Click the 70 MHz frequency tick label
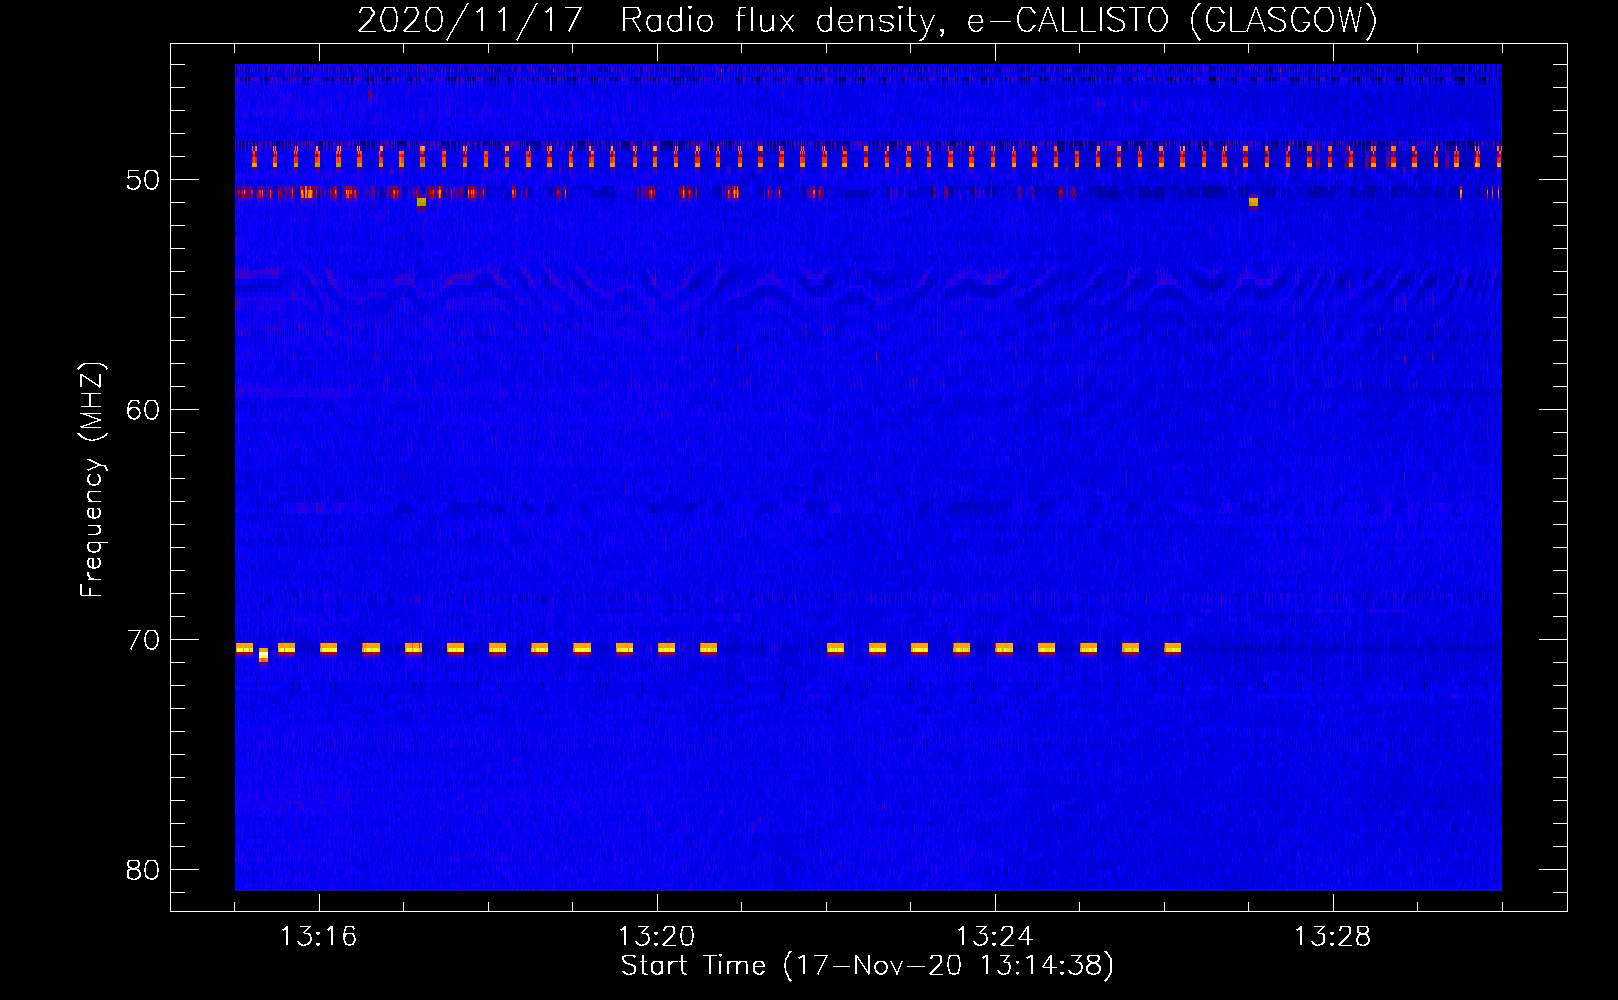The width and height of the screenshot is (1618, 1000). pyautogui.click(x=143, y=640)
